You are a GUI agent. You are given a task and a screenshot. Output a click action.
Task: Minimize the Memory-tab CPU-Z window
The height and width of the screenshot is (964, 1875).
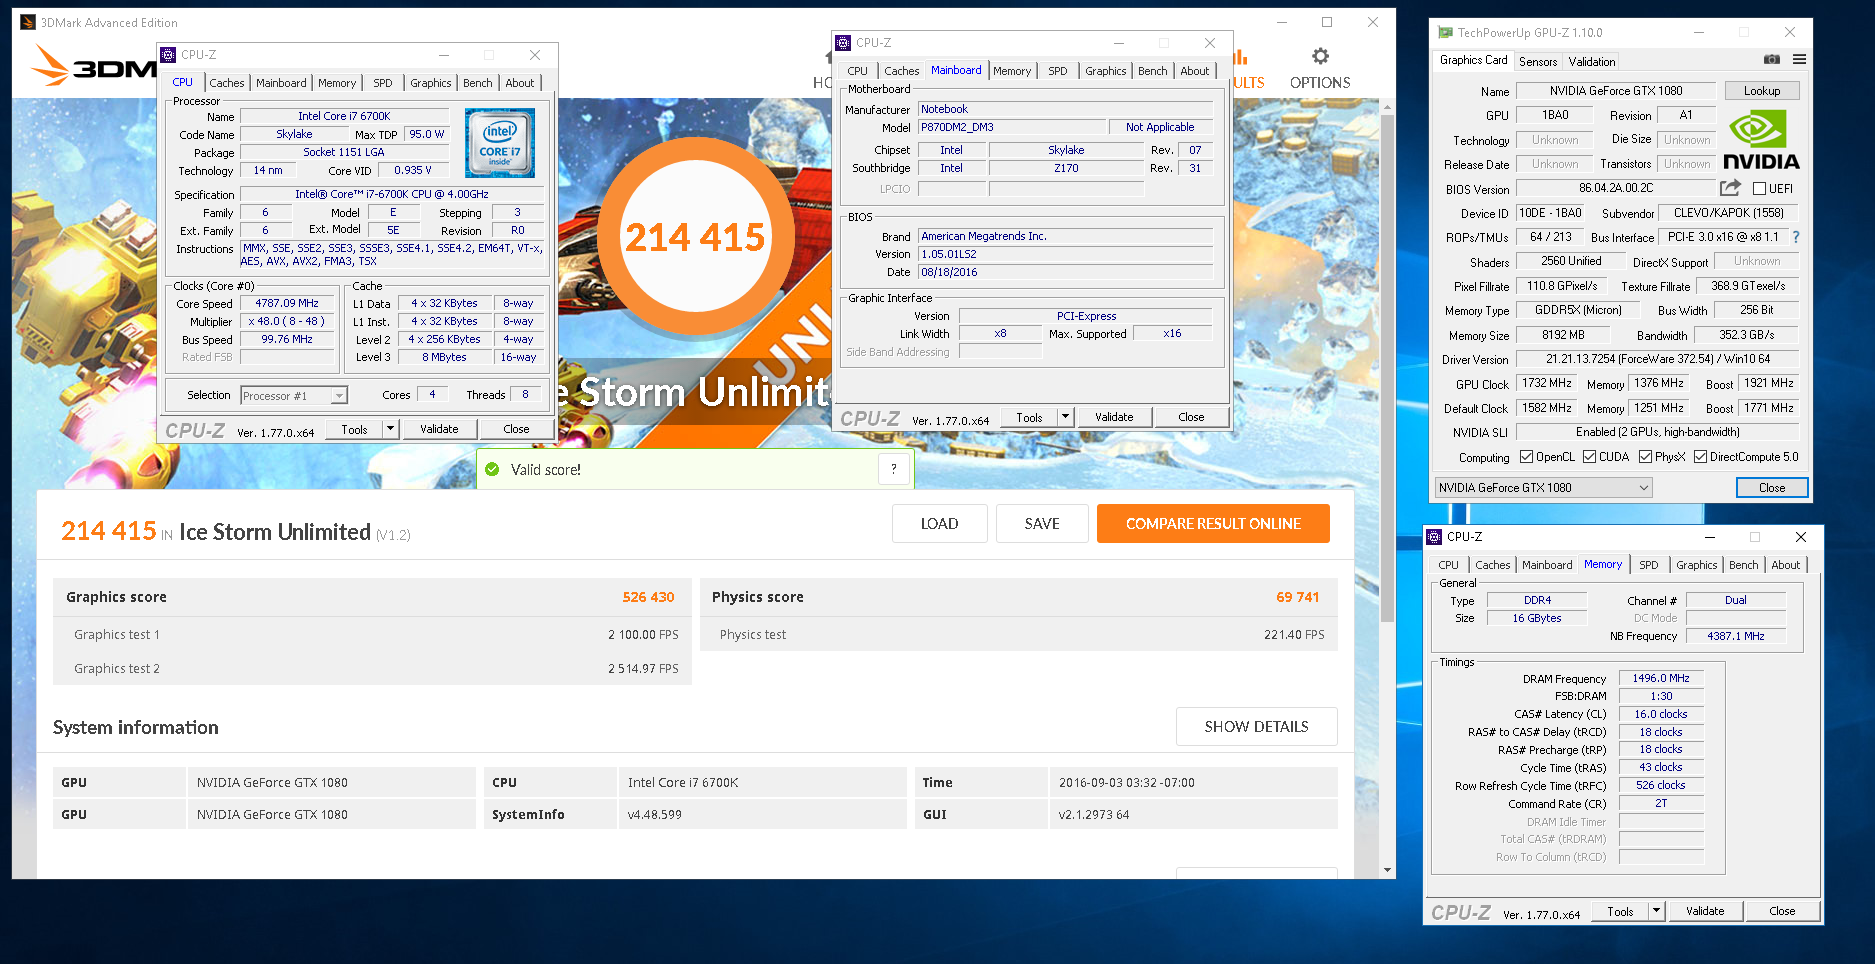click(1709, 537)
